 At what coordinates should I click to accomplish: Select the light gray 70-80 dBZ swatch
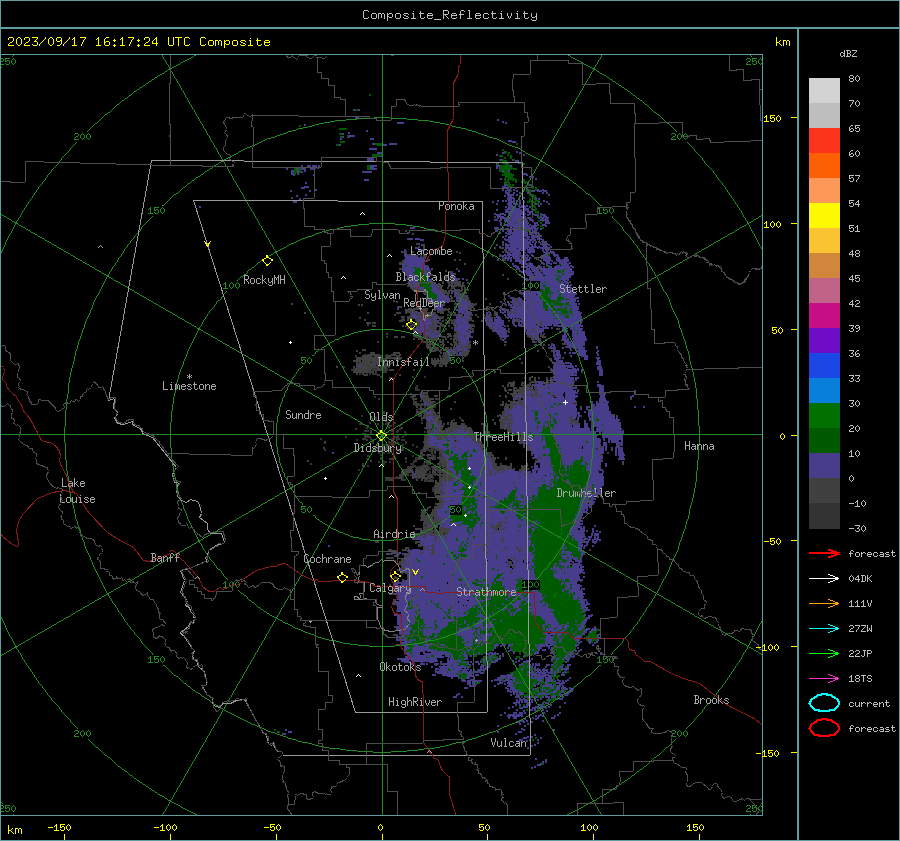(824, 91)
